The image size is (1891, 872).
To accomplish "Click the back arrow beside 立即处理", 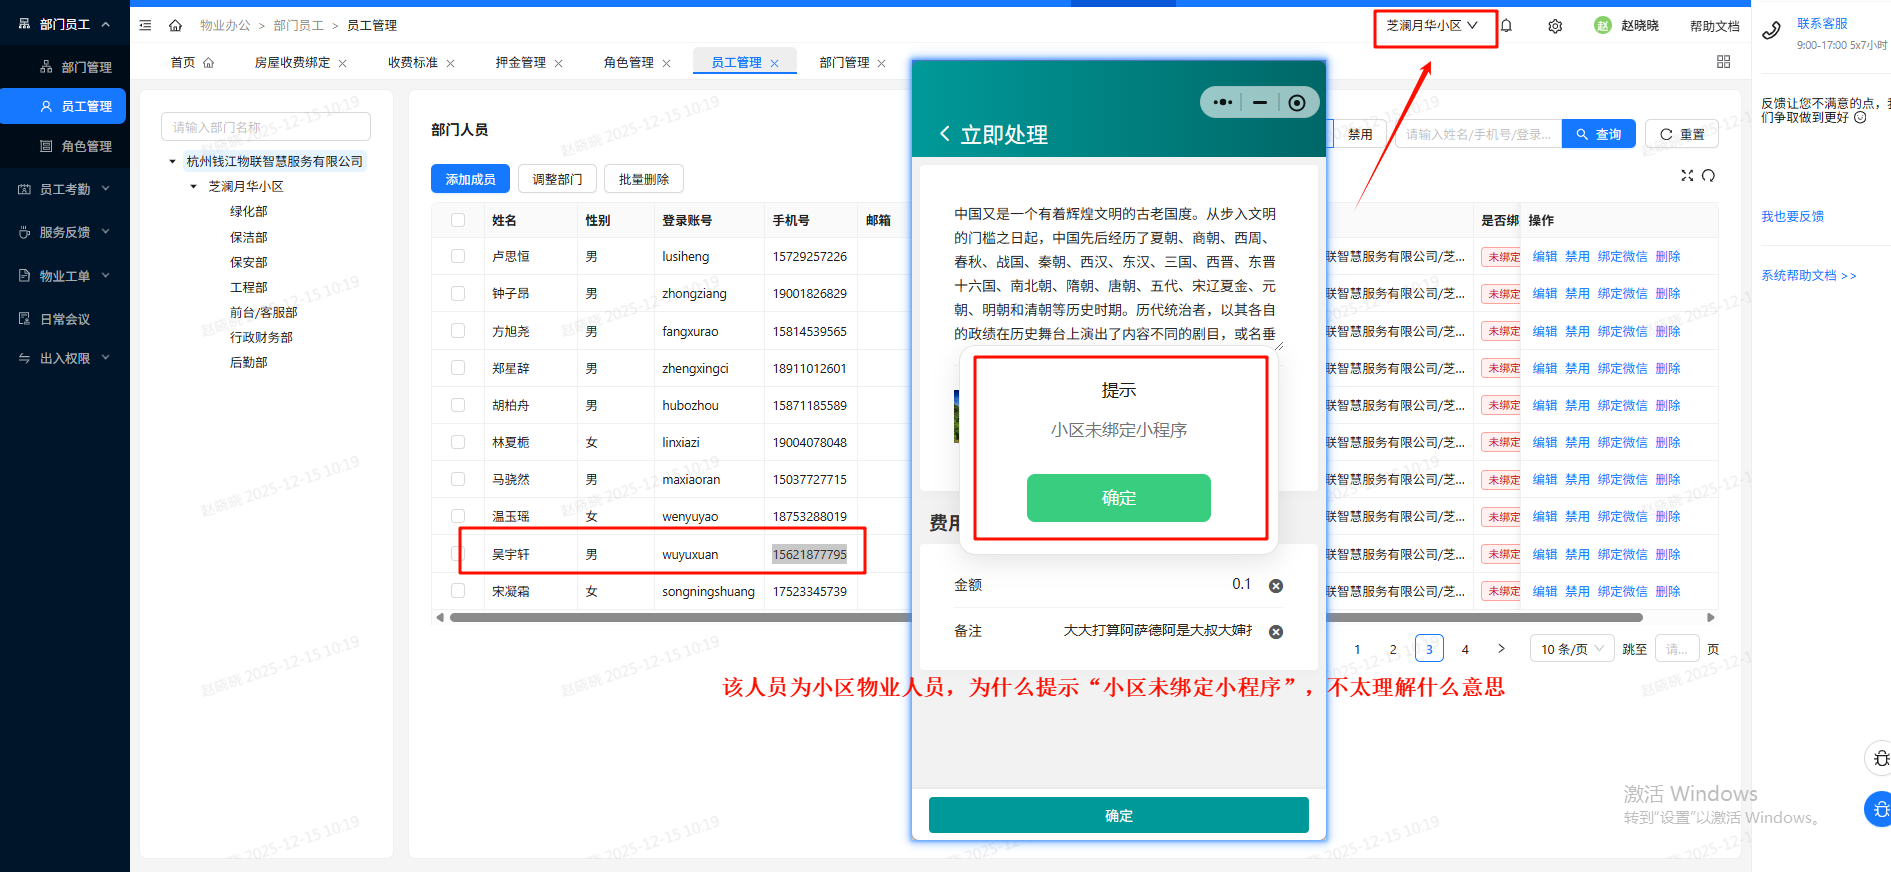I will coord(944,134).
